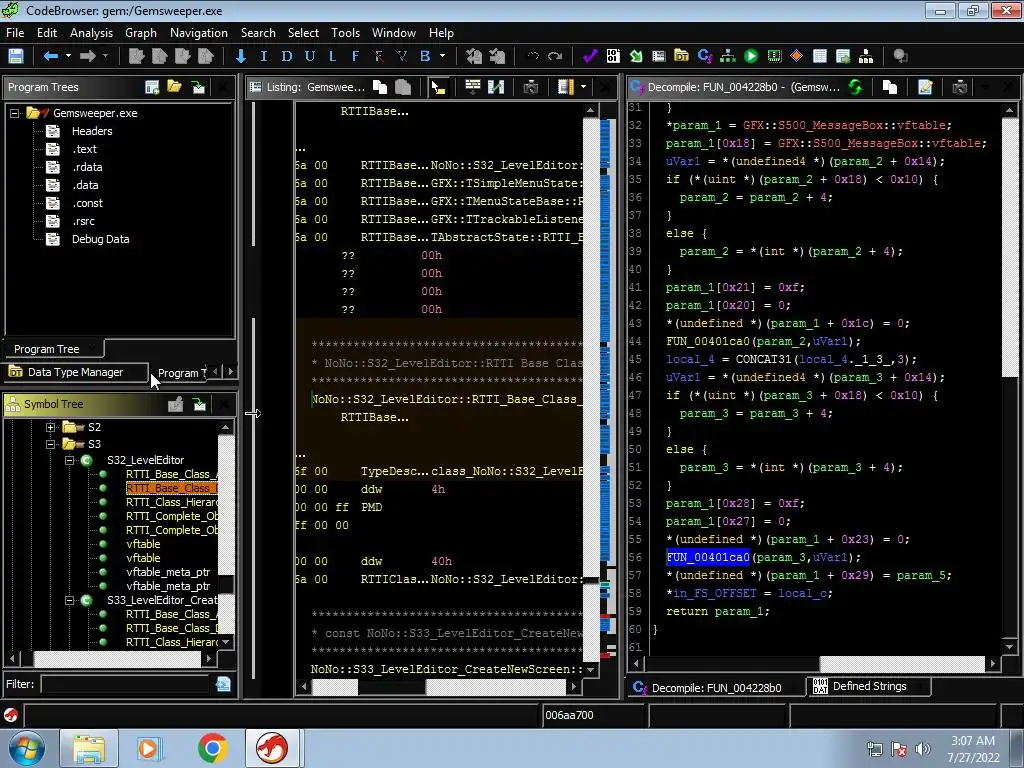The width and height of the screenshot is (1024, 768).
Task: Click the green play script manager icon
Action: (751, 56)
